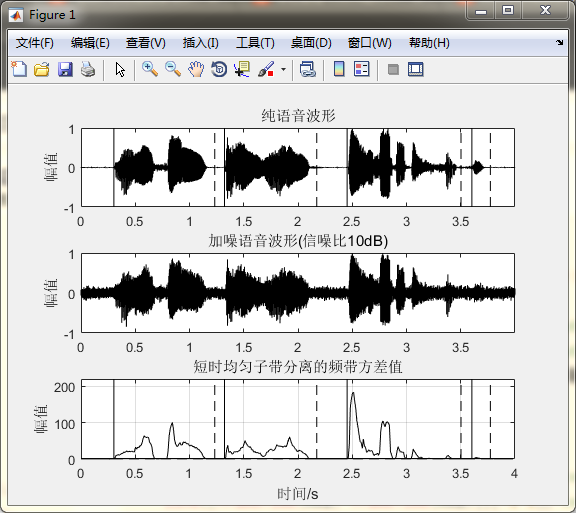Viewport: 576px width, 513px height.
Task: Click the 时间/s axis label
Action: 298,494
